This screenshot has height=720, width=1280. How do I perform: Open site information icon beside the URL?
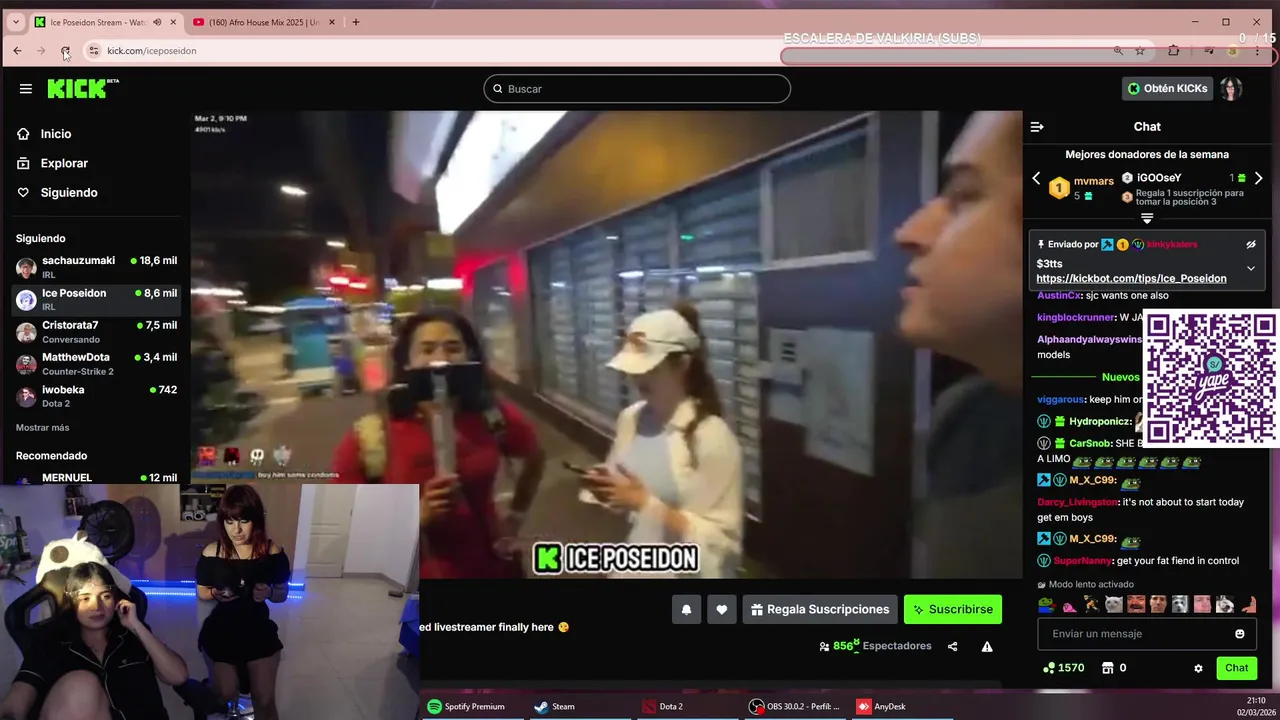tap(94, 51)
